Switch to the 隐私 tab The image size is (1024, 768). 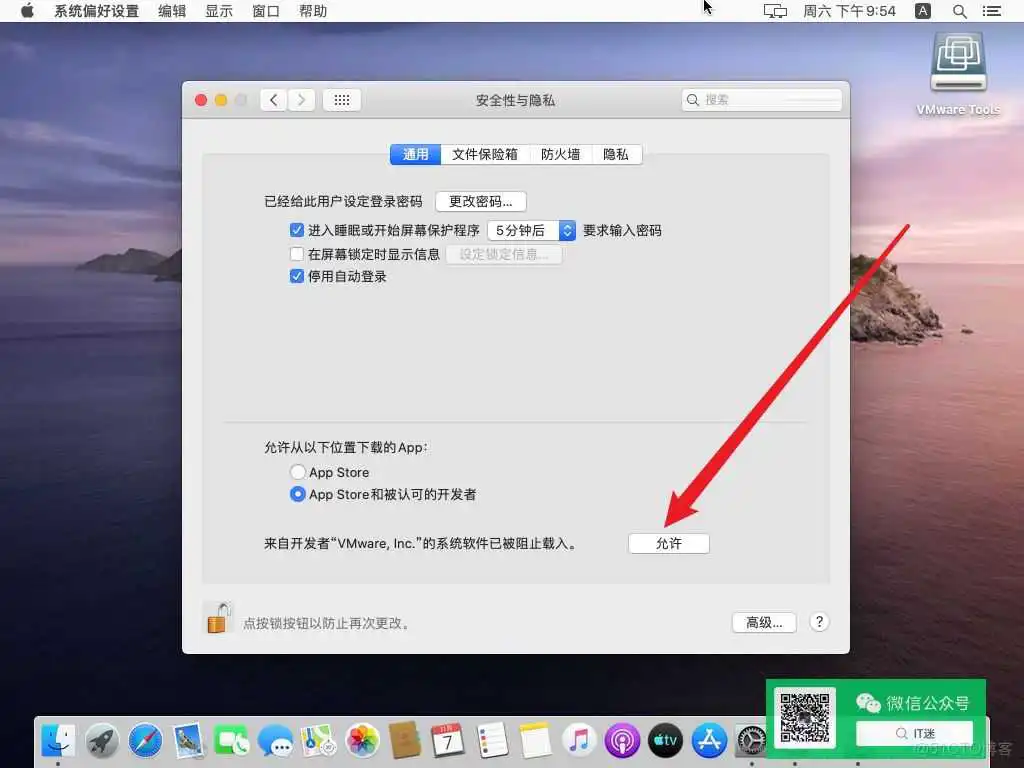pyautogui.click(x=617, y=154)
